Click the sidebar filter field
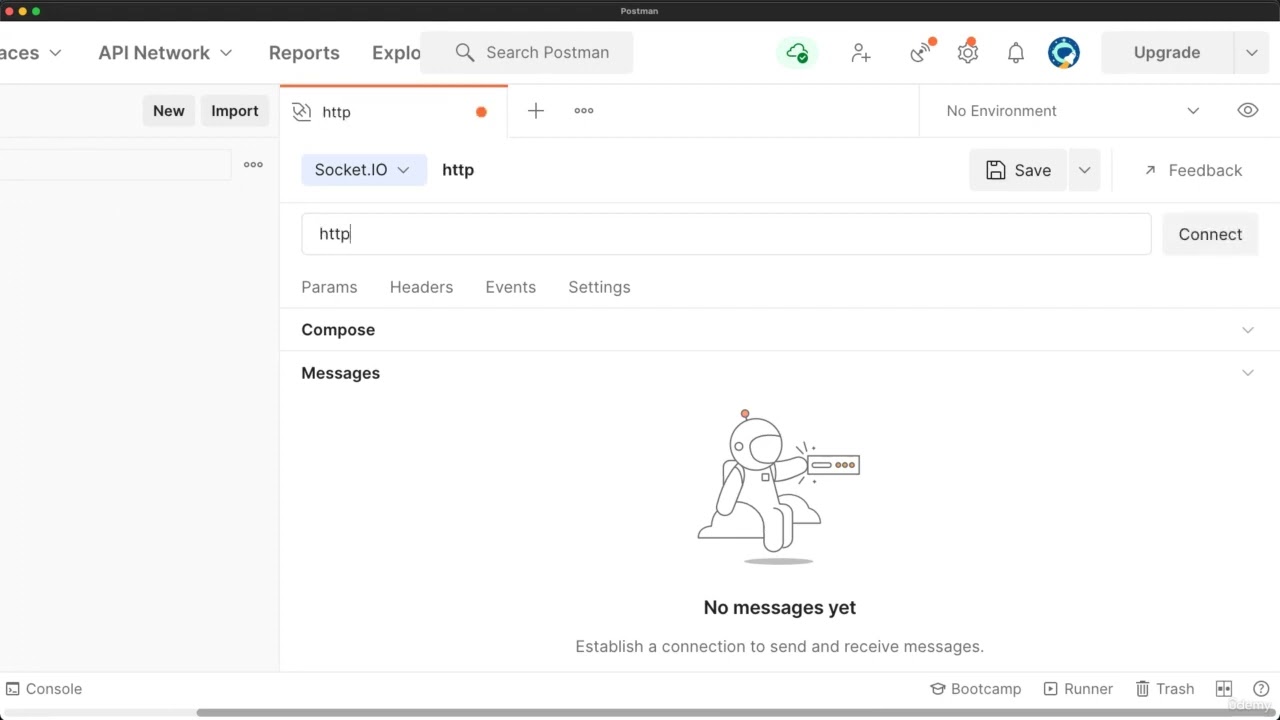Image resolution: width=1280 pixels, height=720 pixels. click(x=115, y=165)
